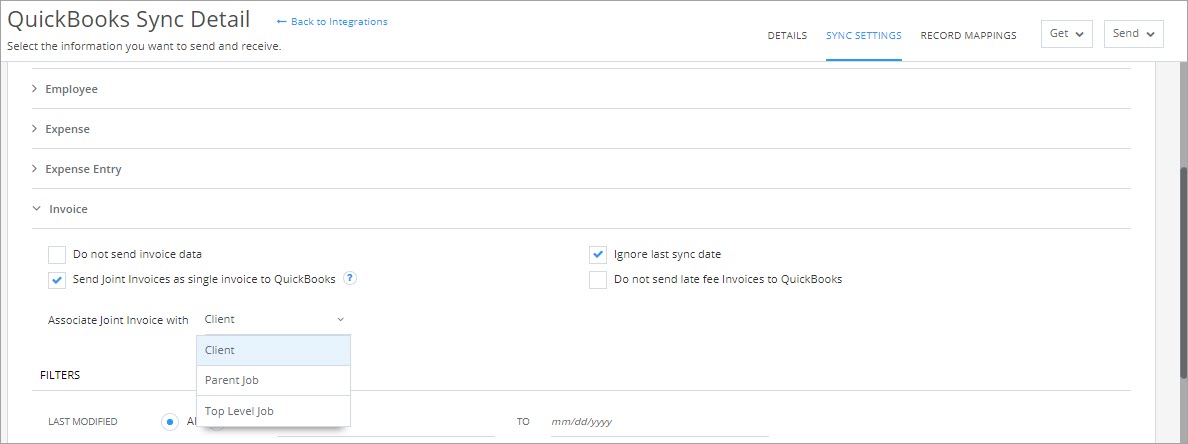Open the Get dropdown button

tap(1067, 34)
